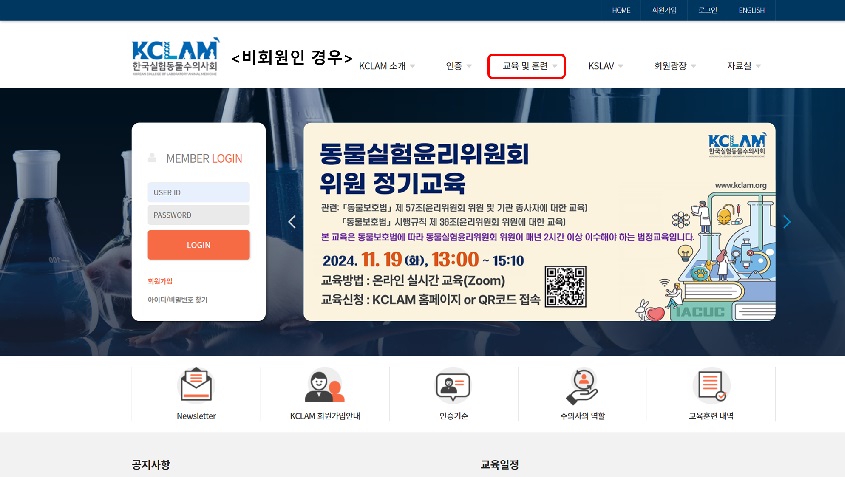Open the KSLAV dropdown menu
The height and width of the screenshot is (477, 845).
point(605,66)
